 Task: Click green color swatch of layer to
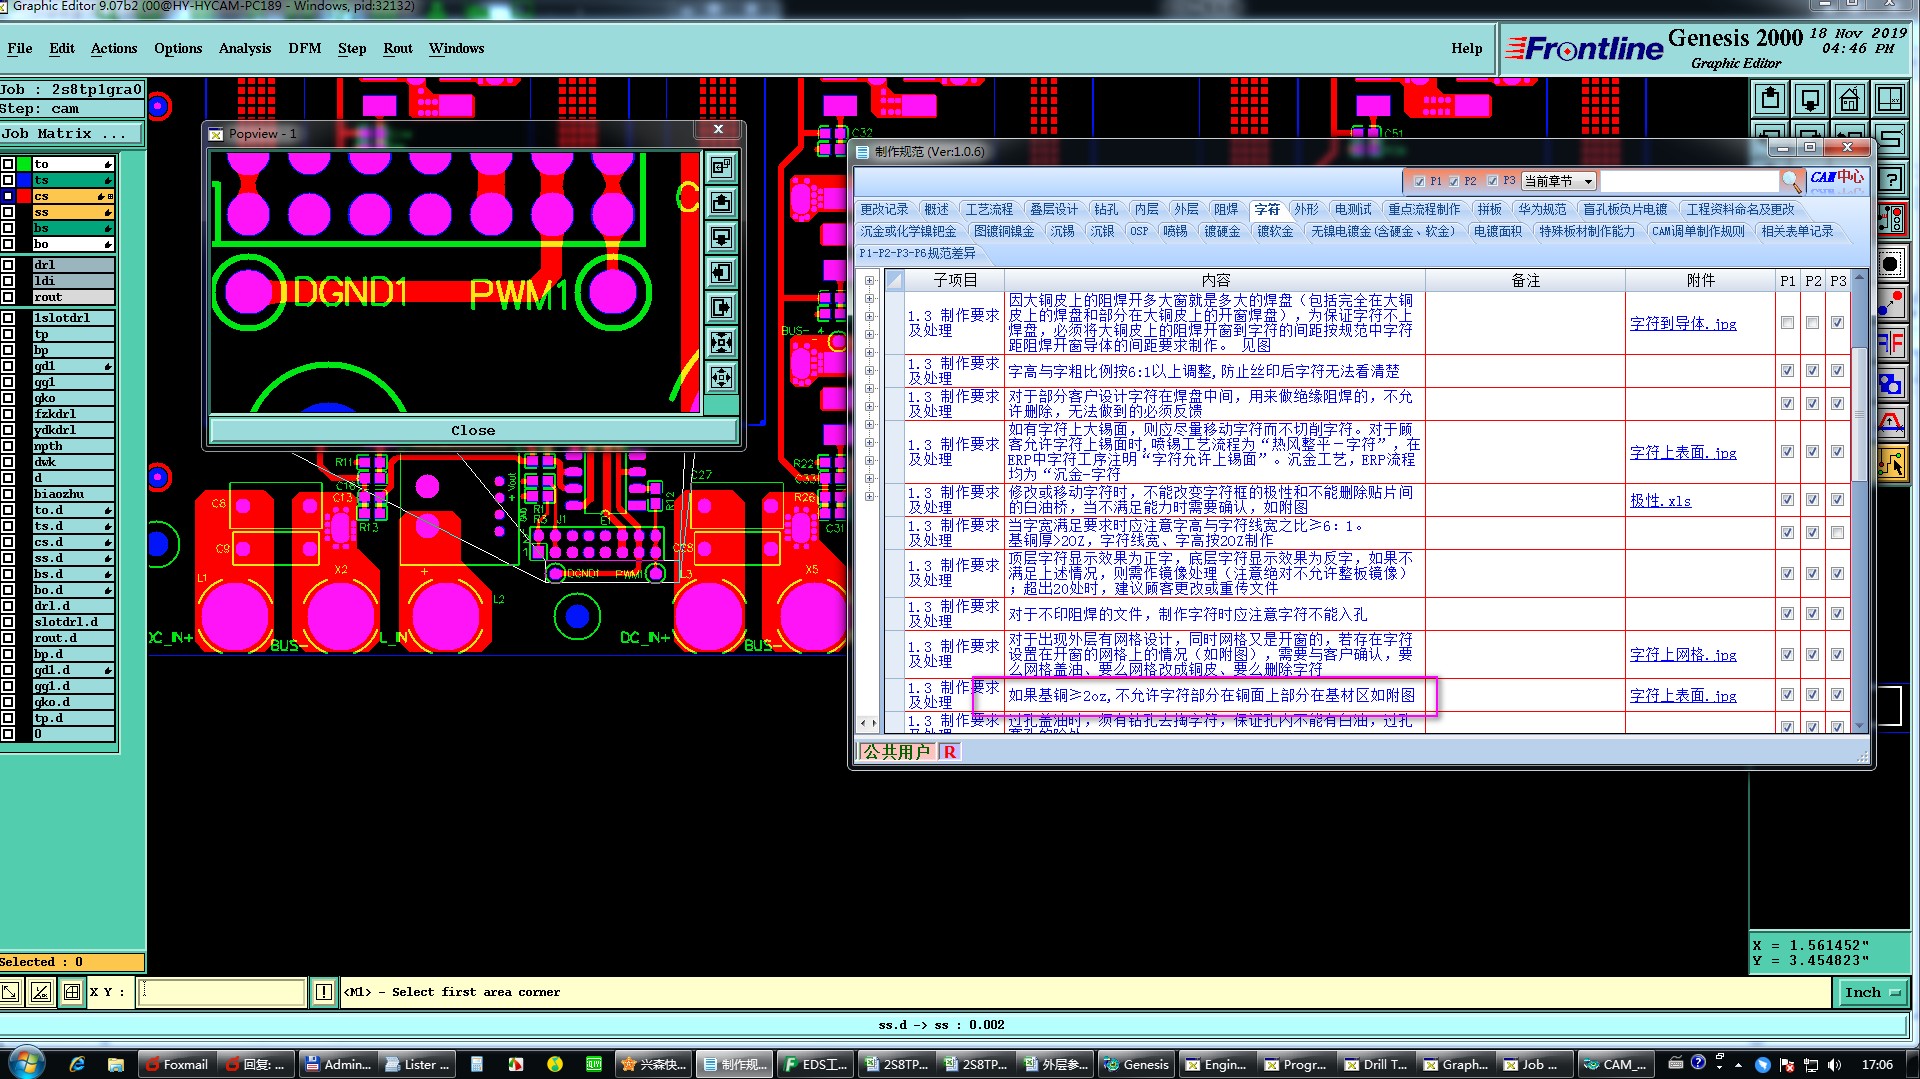point(24,164)
